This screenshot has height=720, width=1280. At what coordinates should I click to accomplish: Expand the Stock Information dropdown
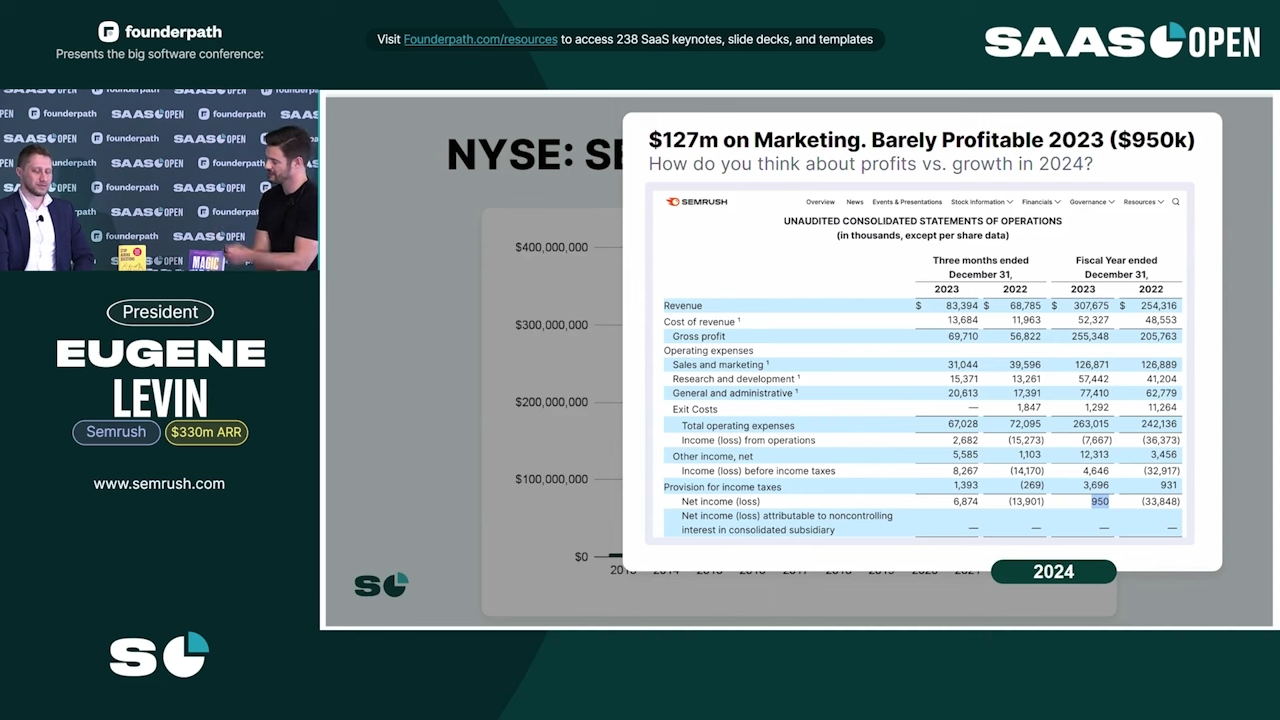coord(982,202)
